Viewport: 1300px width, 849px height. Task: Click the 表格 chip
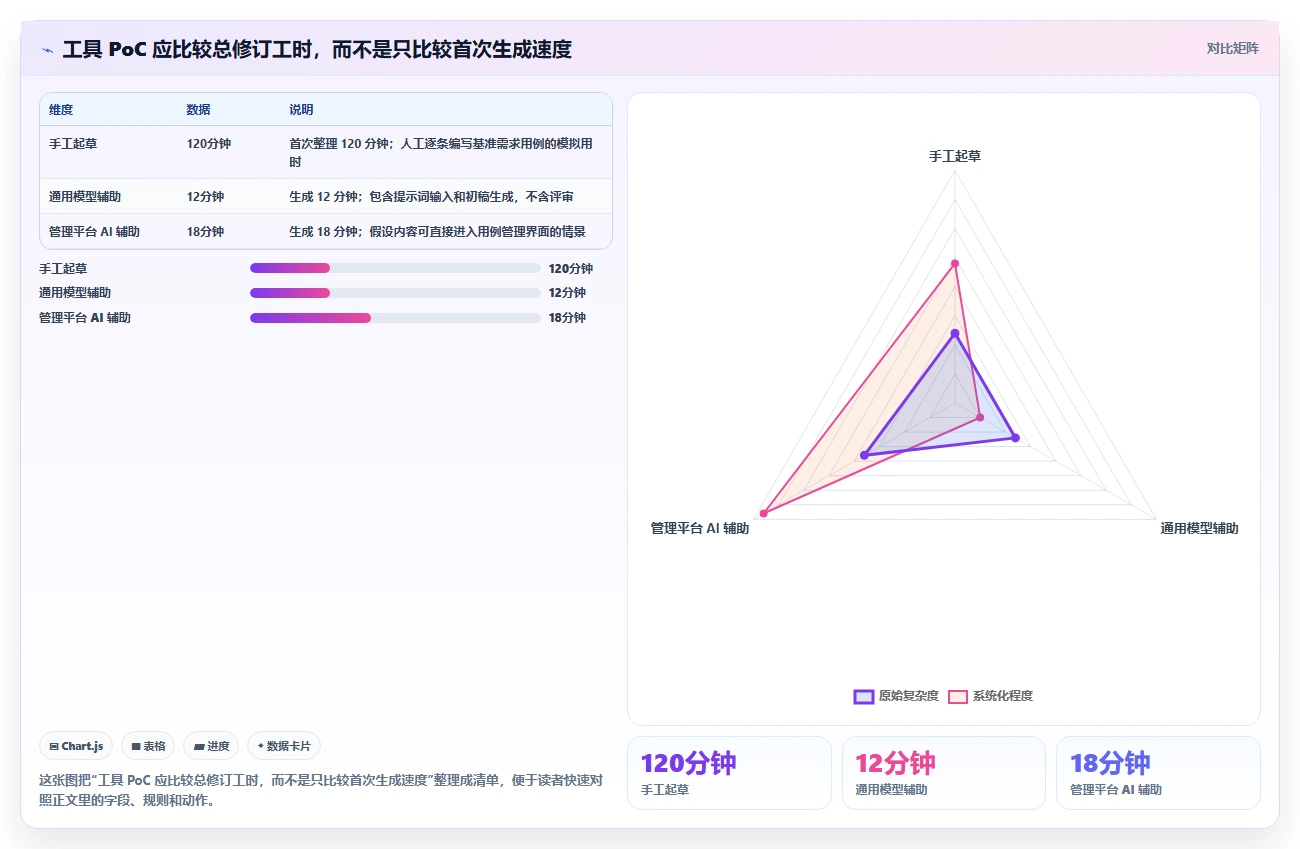(x=148, y=746)
